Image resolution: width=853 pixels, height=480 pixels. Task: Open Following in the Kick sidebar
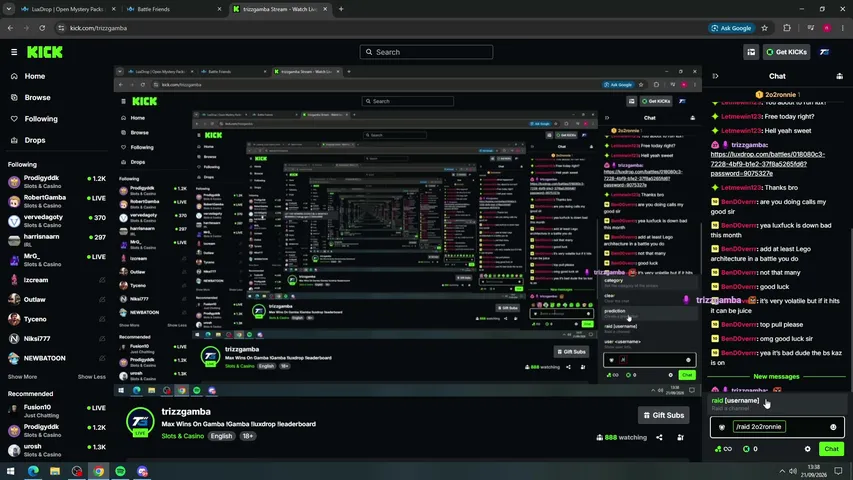[41, 119]
